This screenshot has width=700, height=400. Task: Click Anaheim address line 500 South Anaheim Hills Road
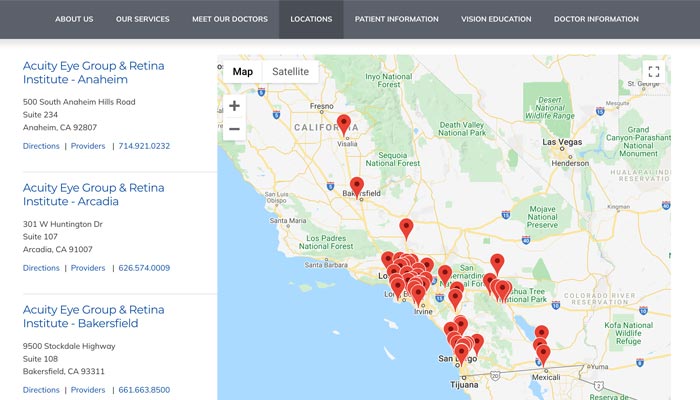79,102
